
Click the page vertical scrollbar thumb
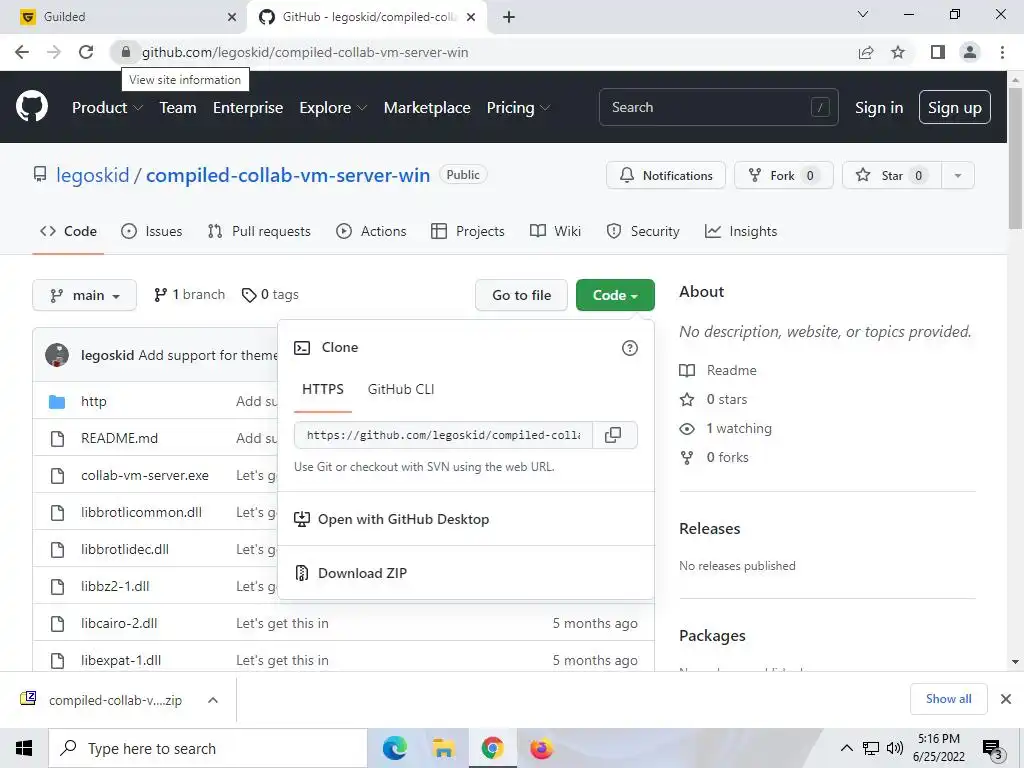[1016, 158]
